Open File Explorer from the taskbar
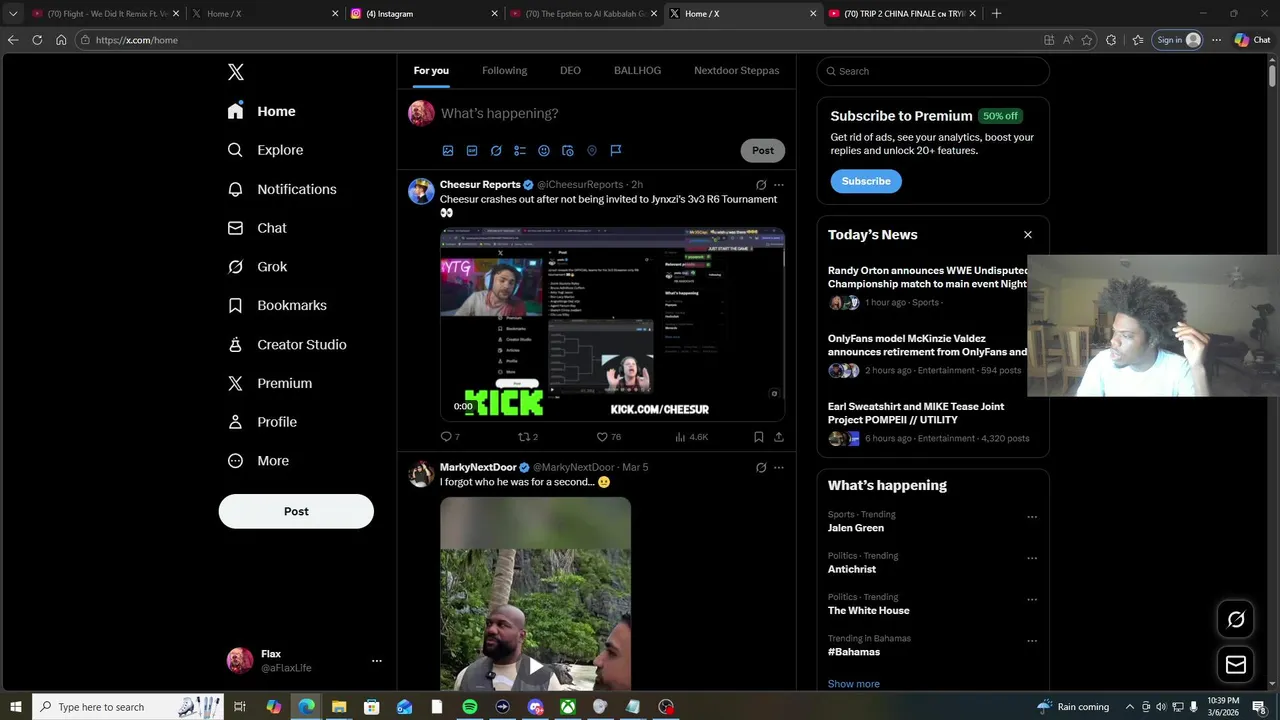This screenshot has width=1280, height=720. click(339, 707)
